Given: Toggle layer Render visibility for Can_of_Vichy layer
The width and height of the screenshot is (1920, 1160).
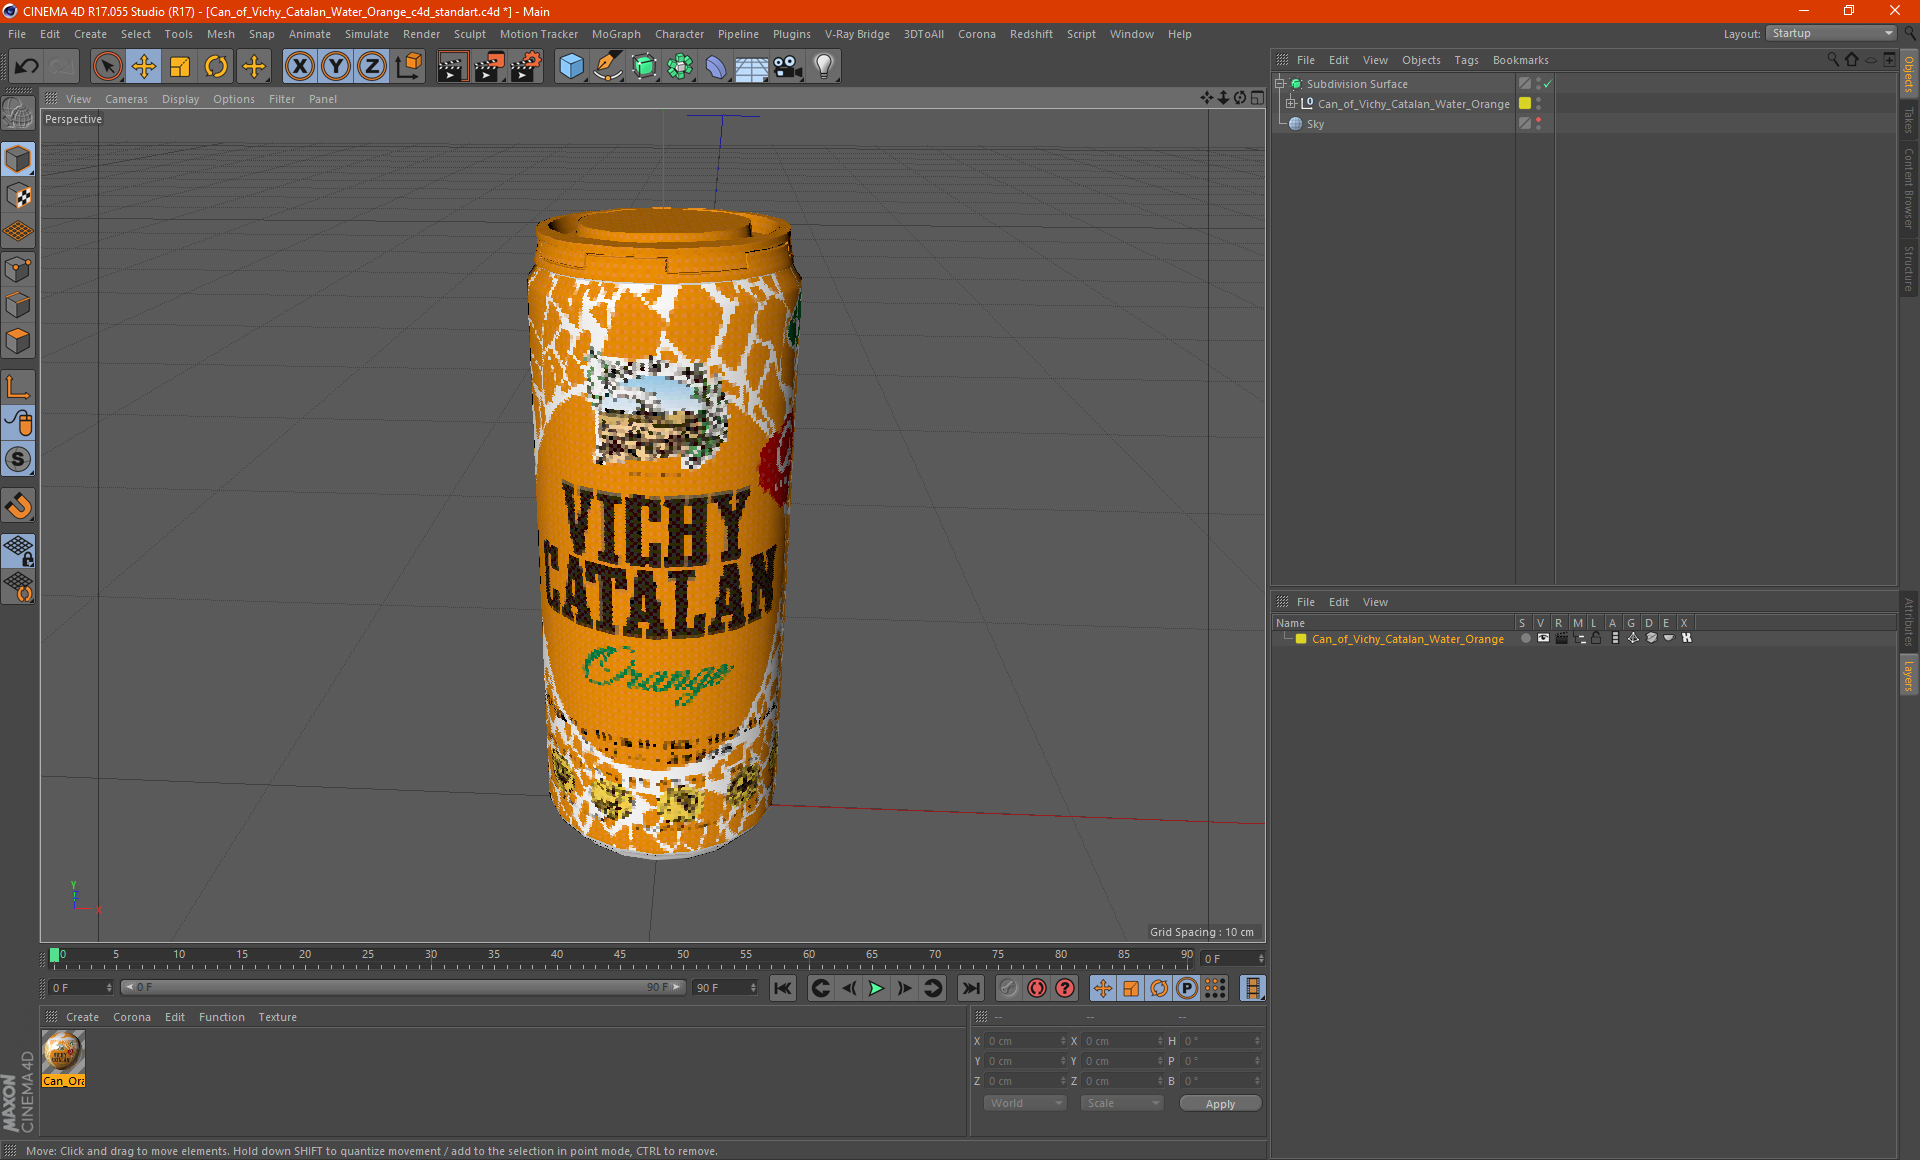Looking at the screenshot, I should point(1561,638).
